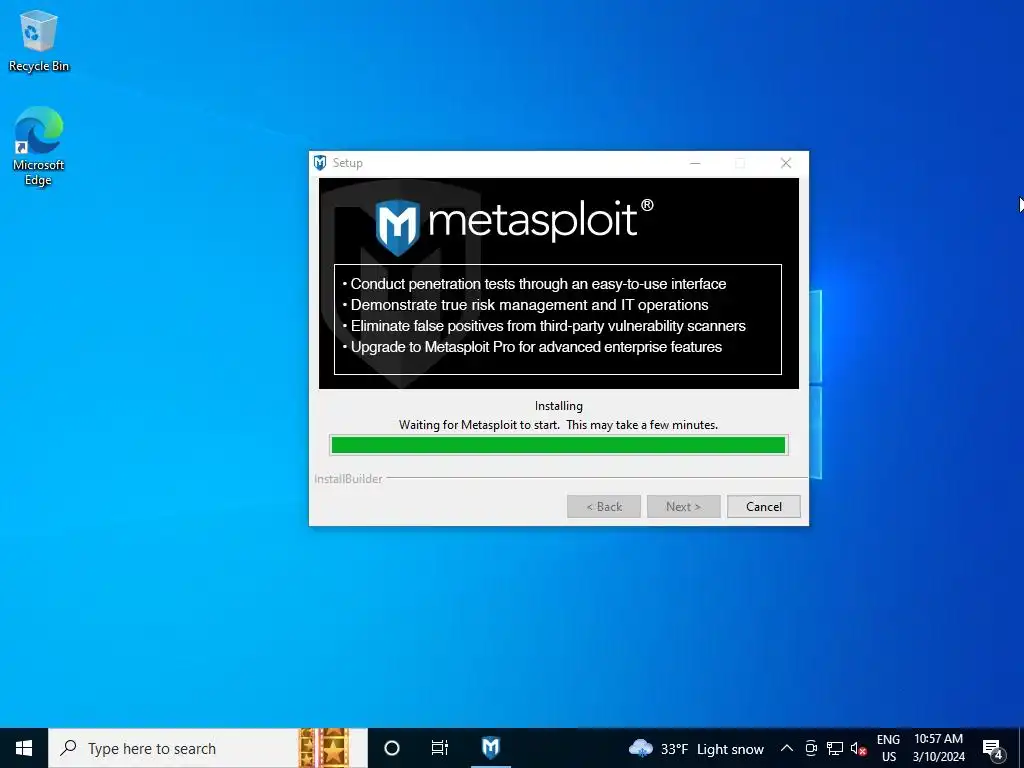Click the metasploit wordmark in the banner

(x=540, y=220)
